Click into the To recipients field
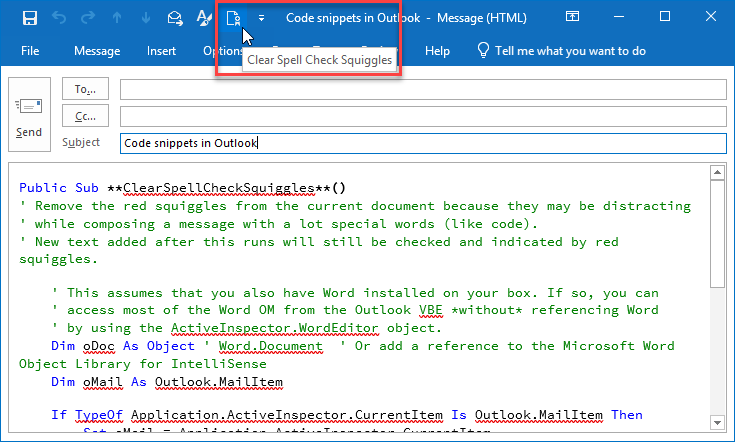Screen dimensions: 735x442 (x=423, y=90)
